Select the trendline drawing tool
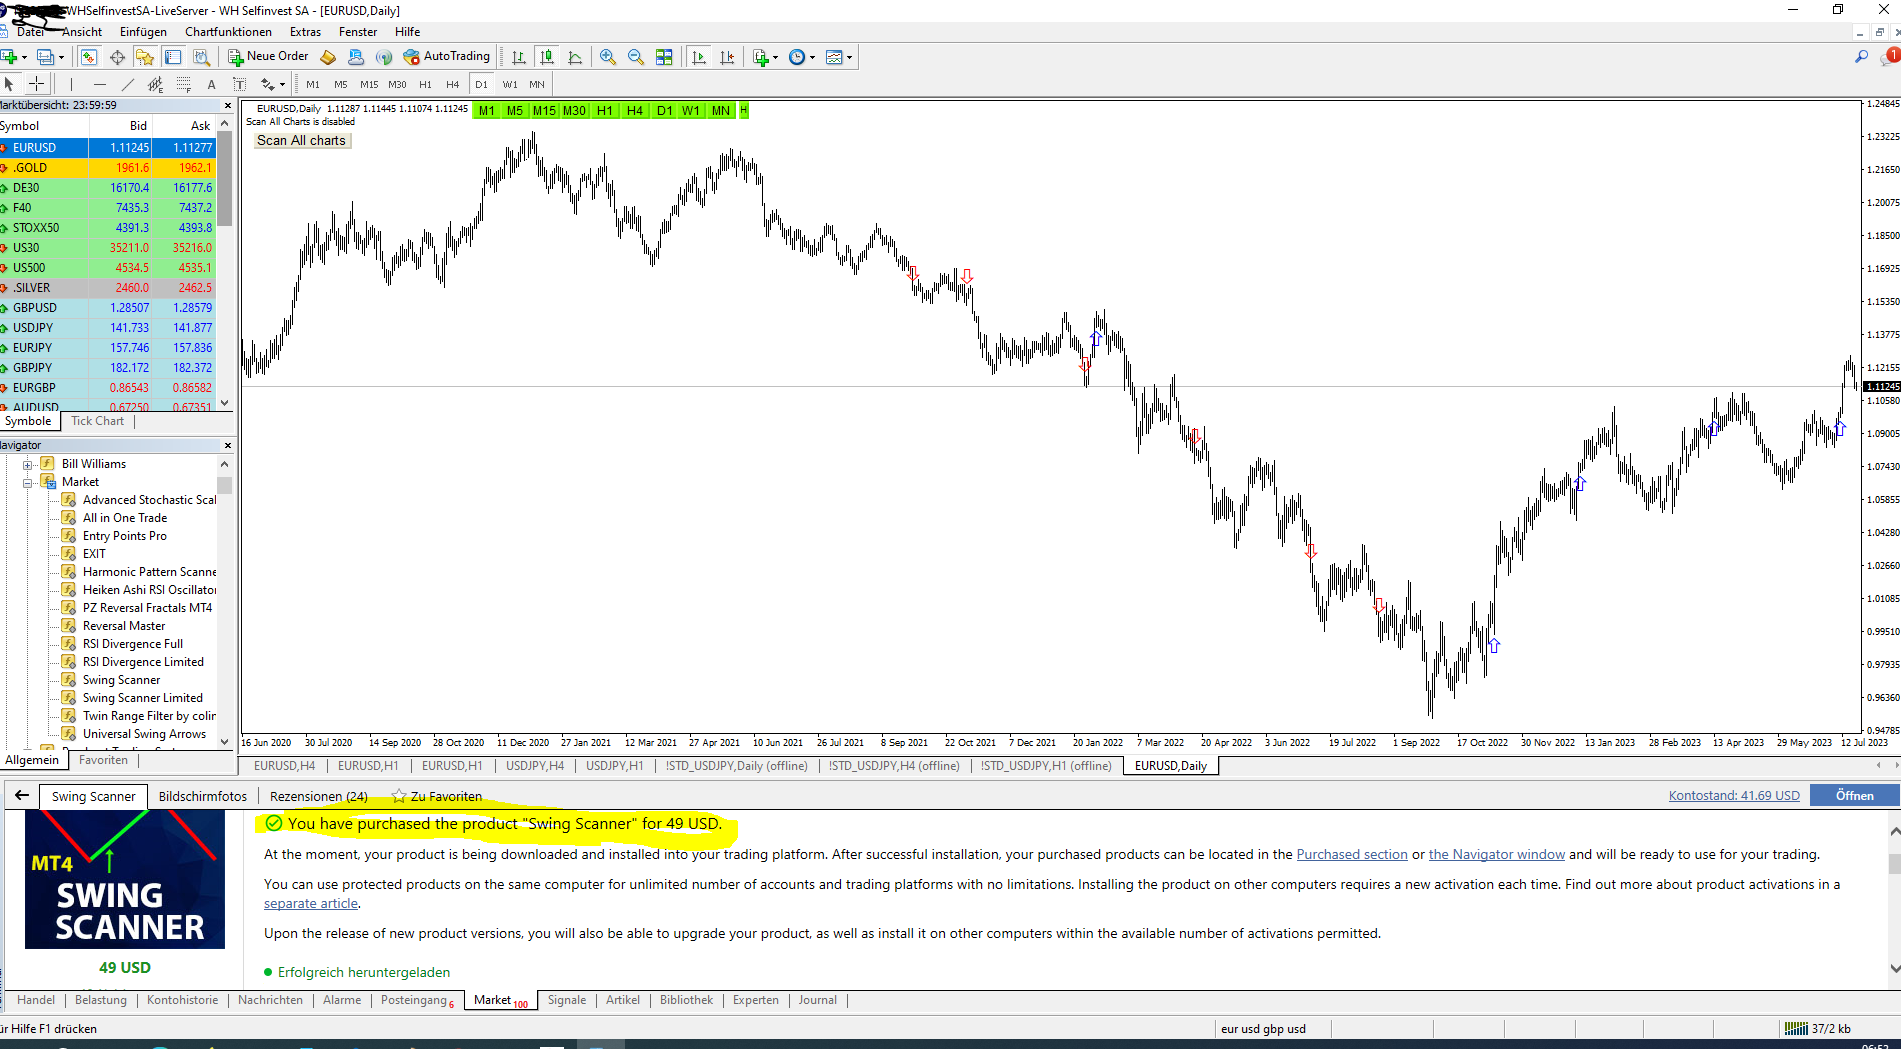This screenshot has width=1901, height=1049. [x=127, y=84]
